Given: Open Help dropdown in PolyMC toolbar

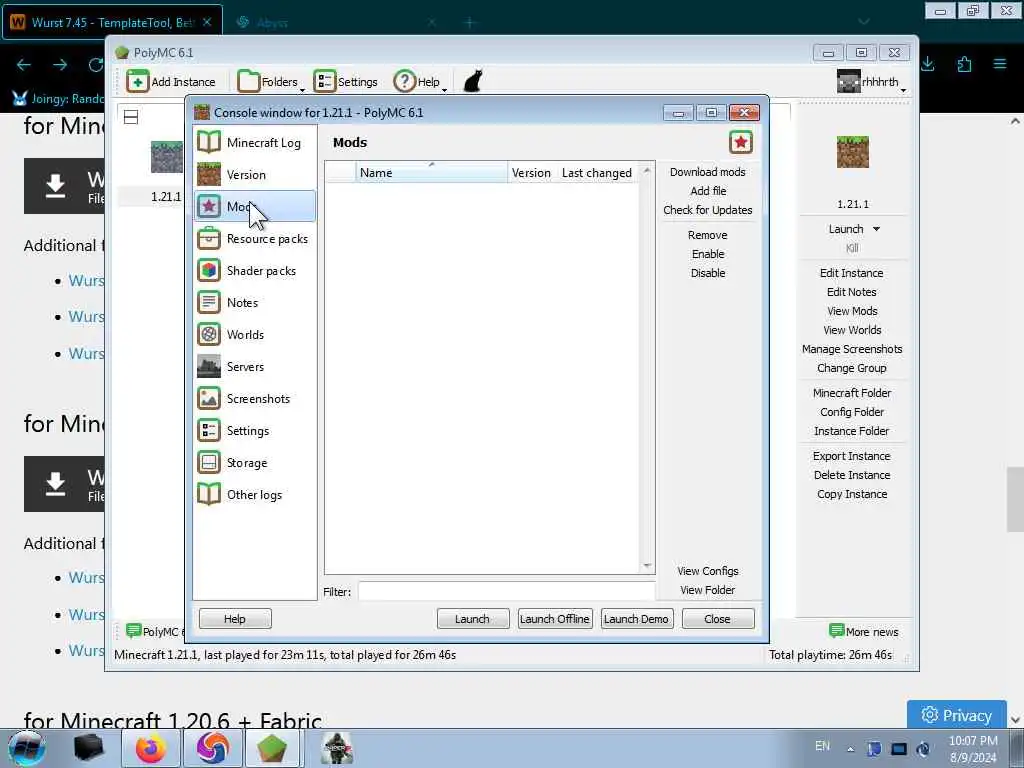Looking at the screenshot, I should [420, 82].
